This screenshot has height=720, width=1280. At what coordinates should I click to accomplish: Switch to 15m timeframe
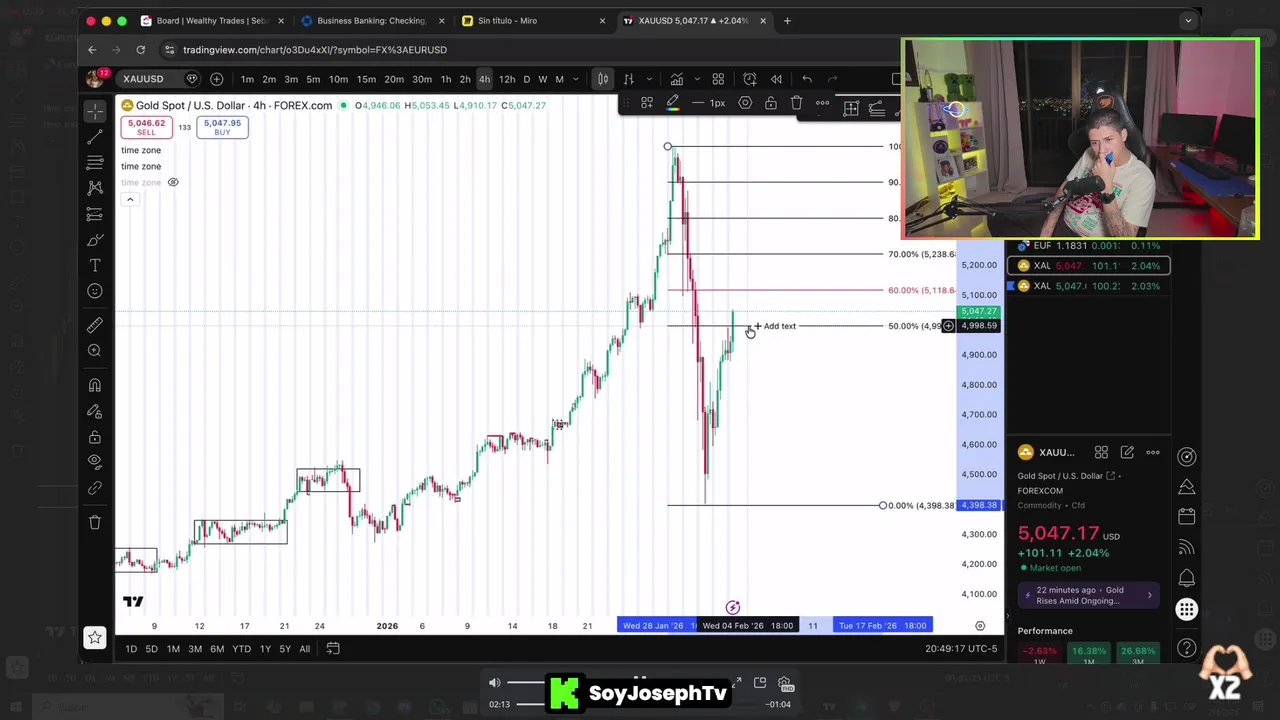click(366, 79)
